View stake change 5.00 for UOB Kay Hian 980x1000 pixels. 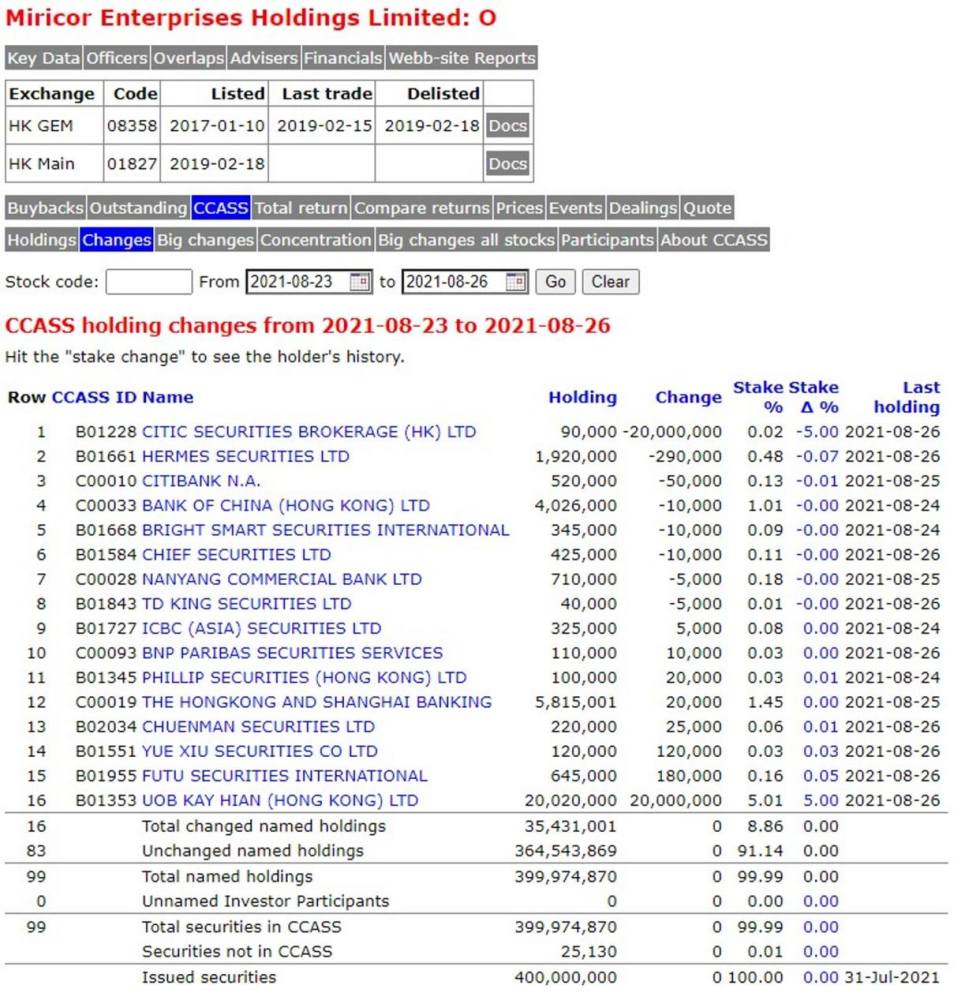[821, 800]
